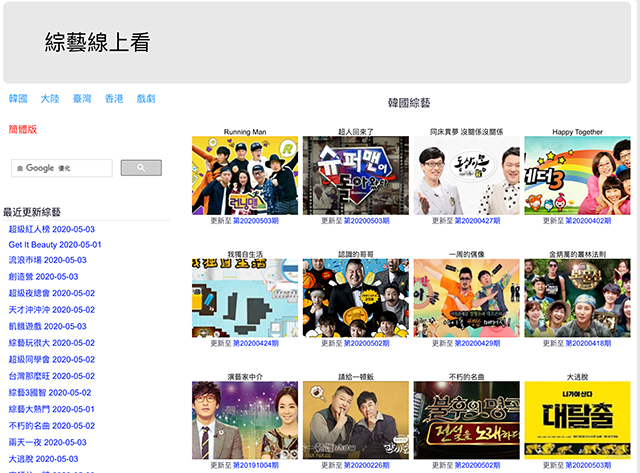The height and width of the screenshot is (473, 640).
Task: Open 流浪市場 2020-05-03 update
Action: pos(47,260)
